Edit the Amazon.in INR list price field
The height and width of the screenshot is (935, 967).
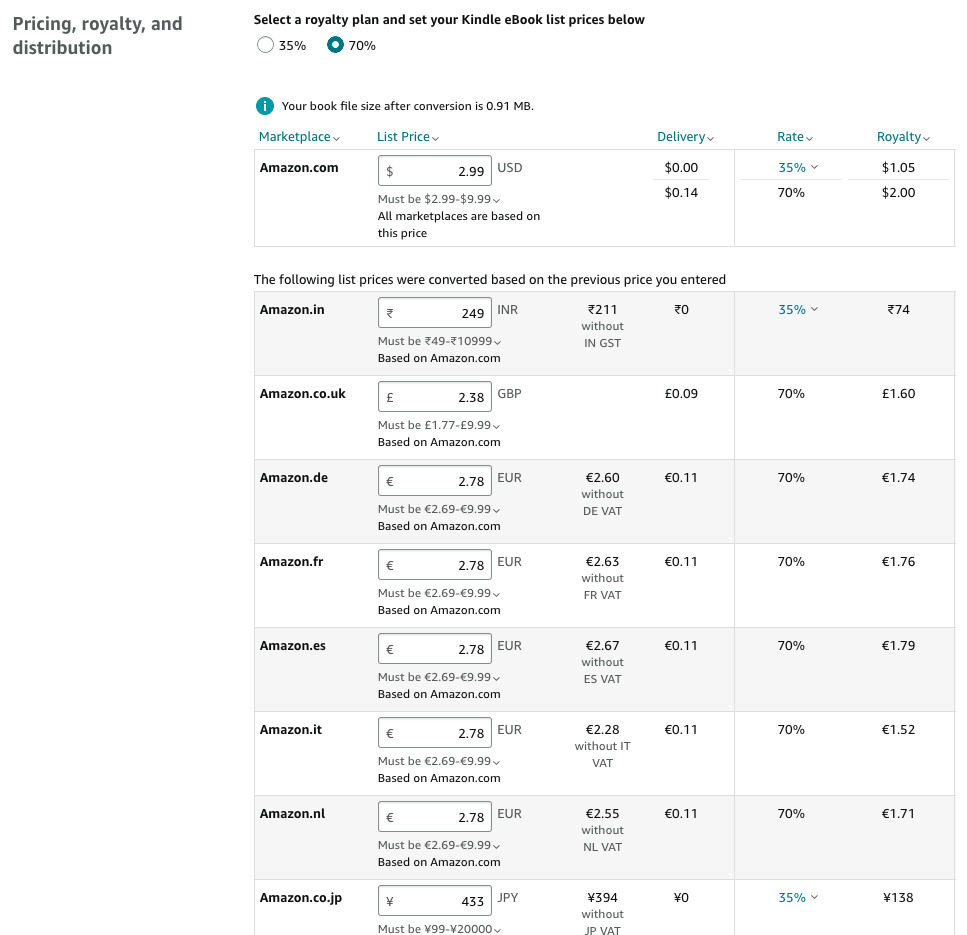click(x=435, y=313)
